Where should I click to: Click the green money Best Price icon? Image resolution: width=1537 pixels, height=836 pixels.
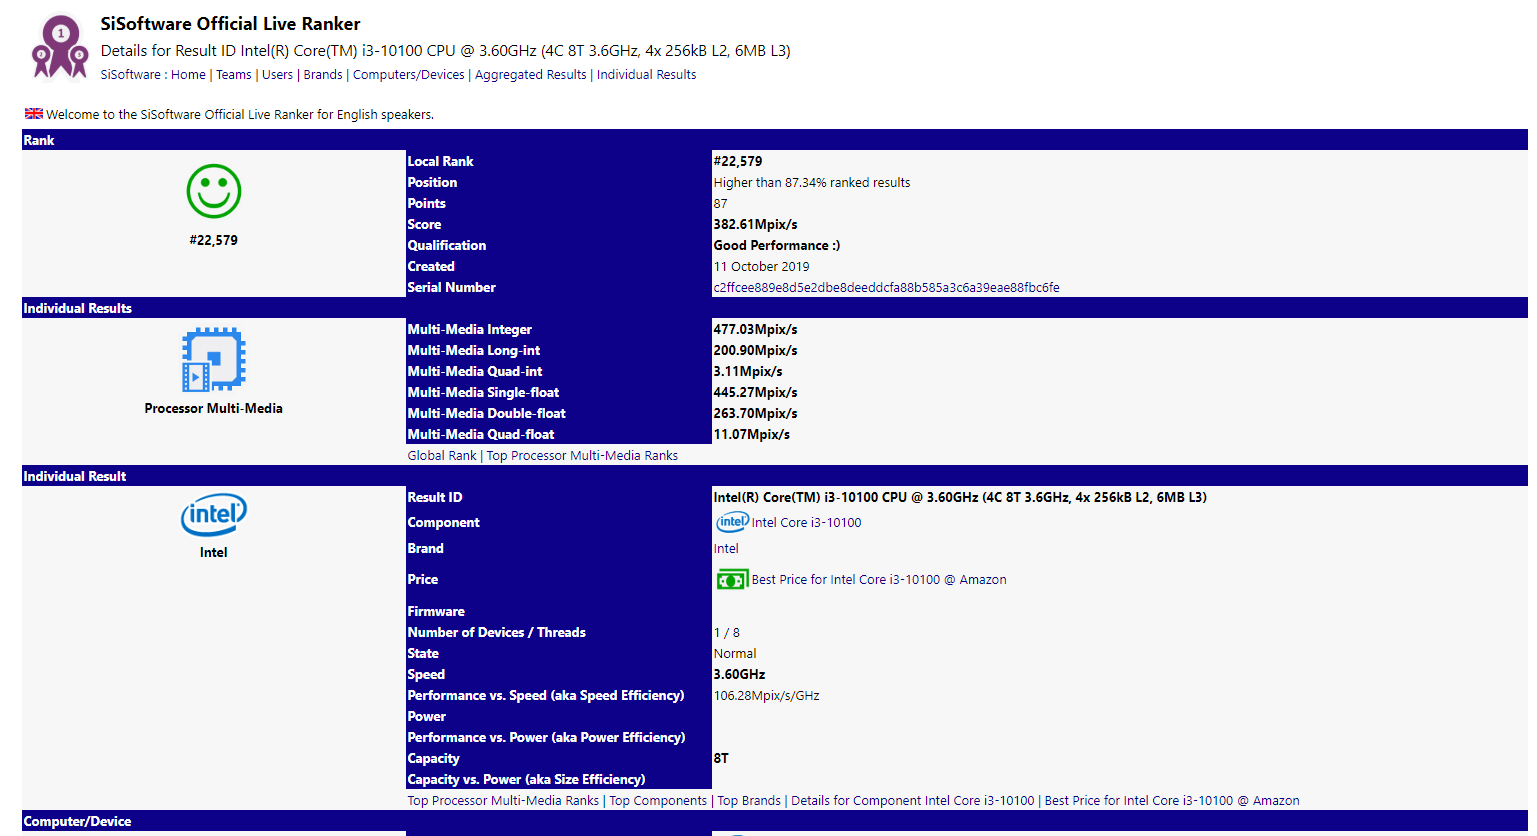click(x=732, y=580)
